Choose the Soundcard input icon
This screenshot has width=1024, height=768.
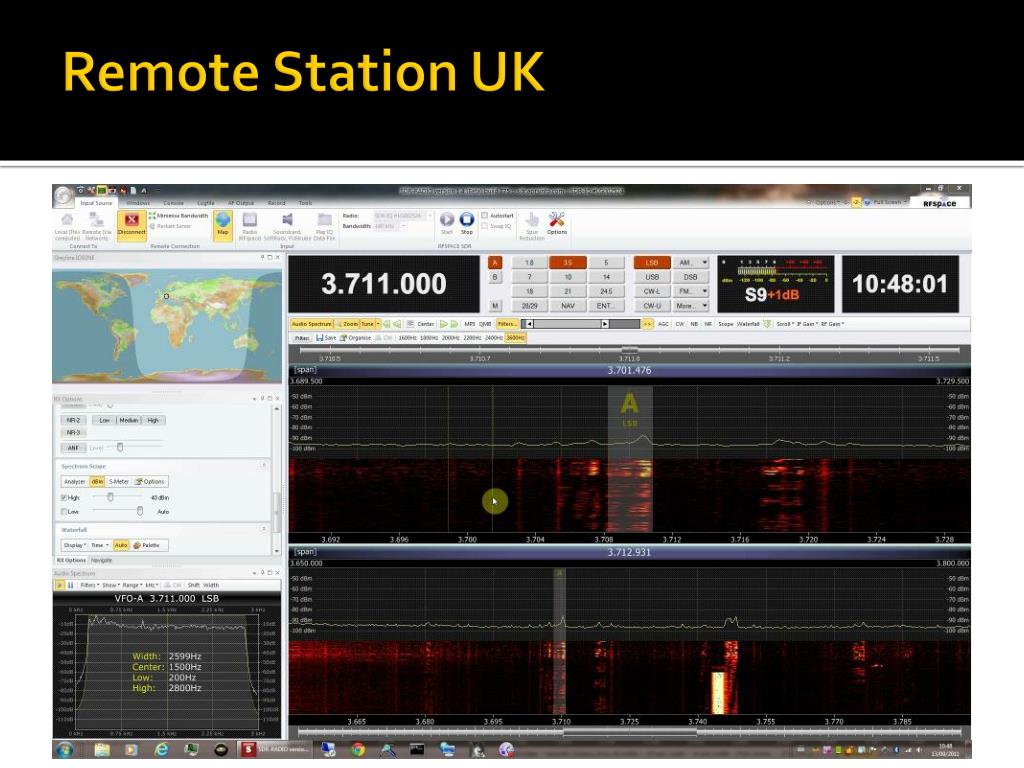pos(287,220)
